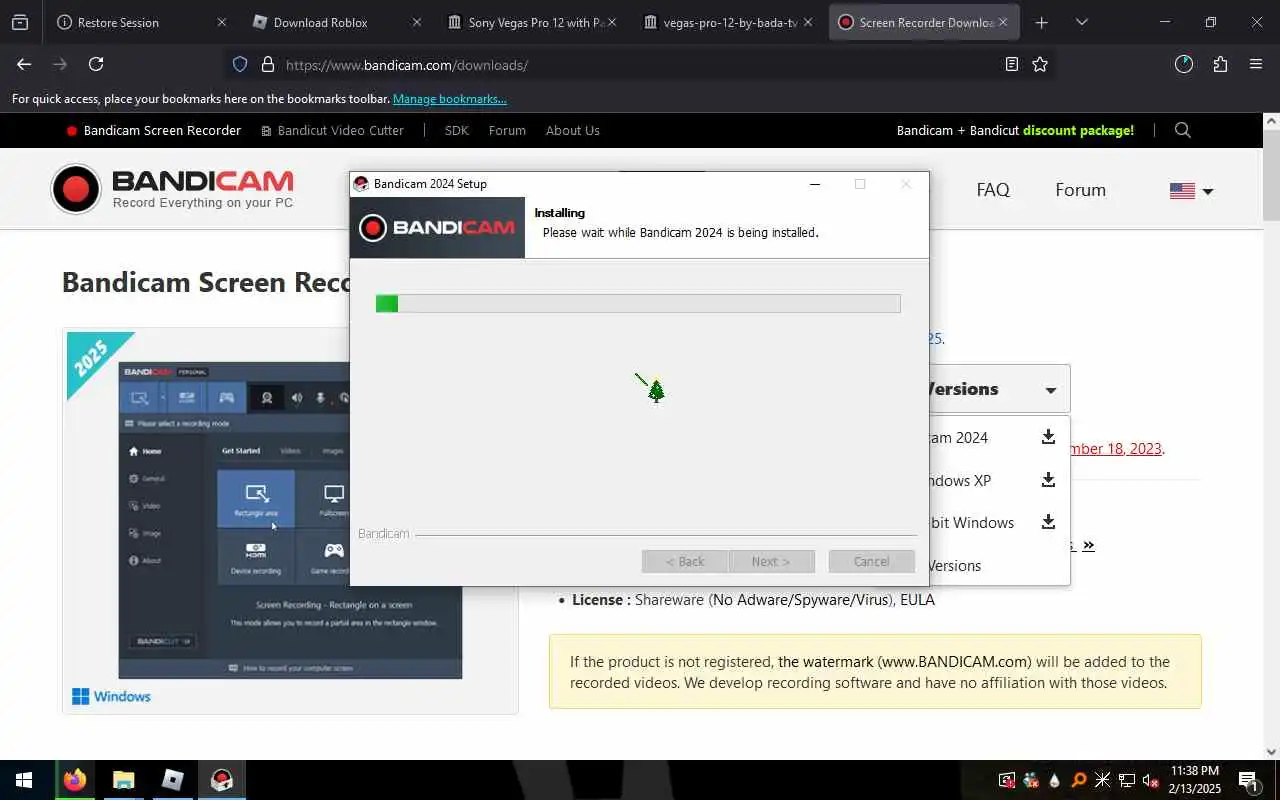Viewport: 1280px width, 800px height.
Task: Open Forum in white site header
Action: pyautogui.click(x=1080, y=190)
